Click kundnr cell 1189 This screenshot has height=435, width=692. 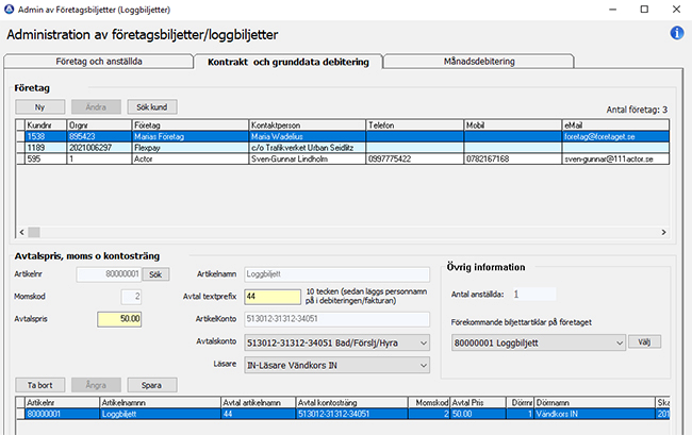coord(46,148)
